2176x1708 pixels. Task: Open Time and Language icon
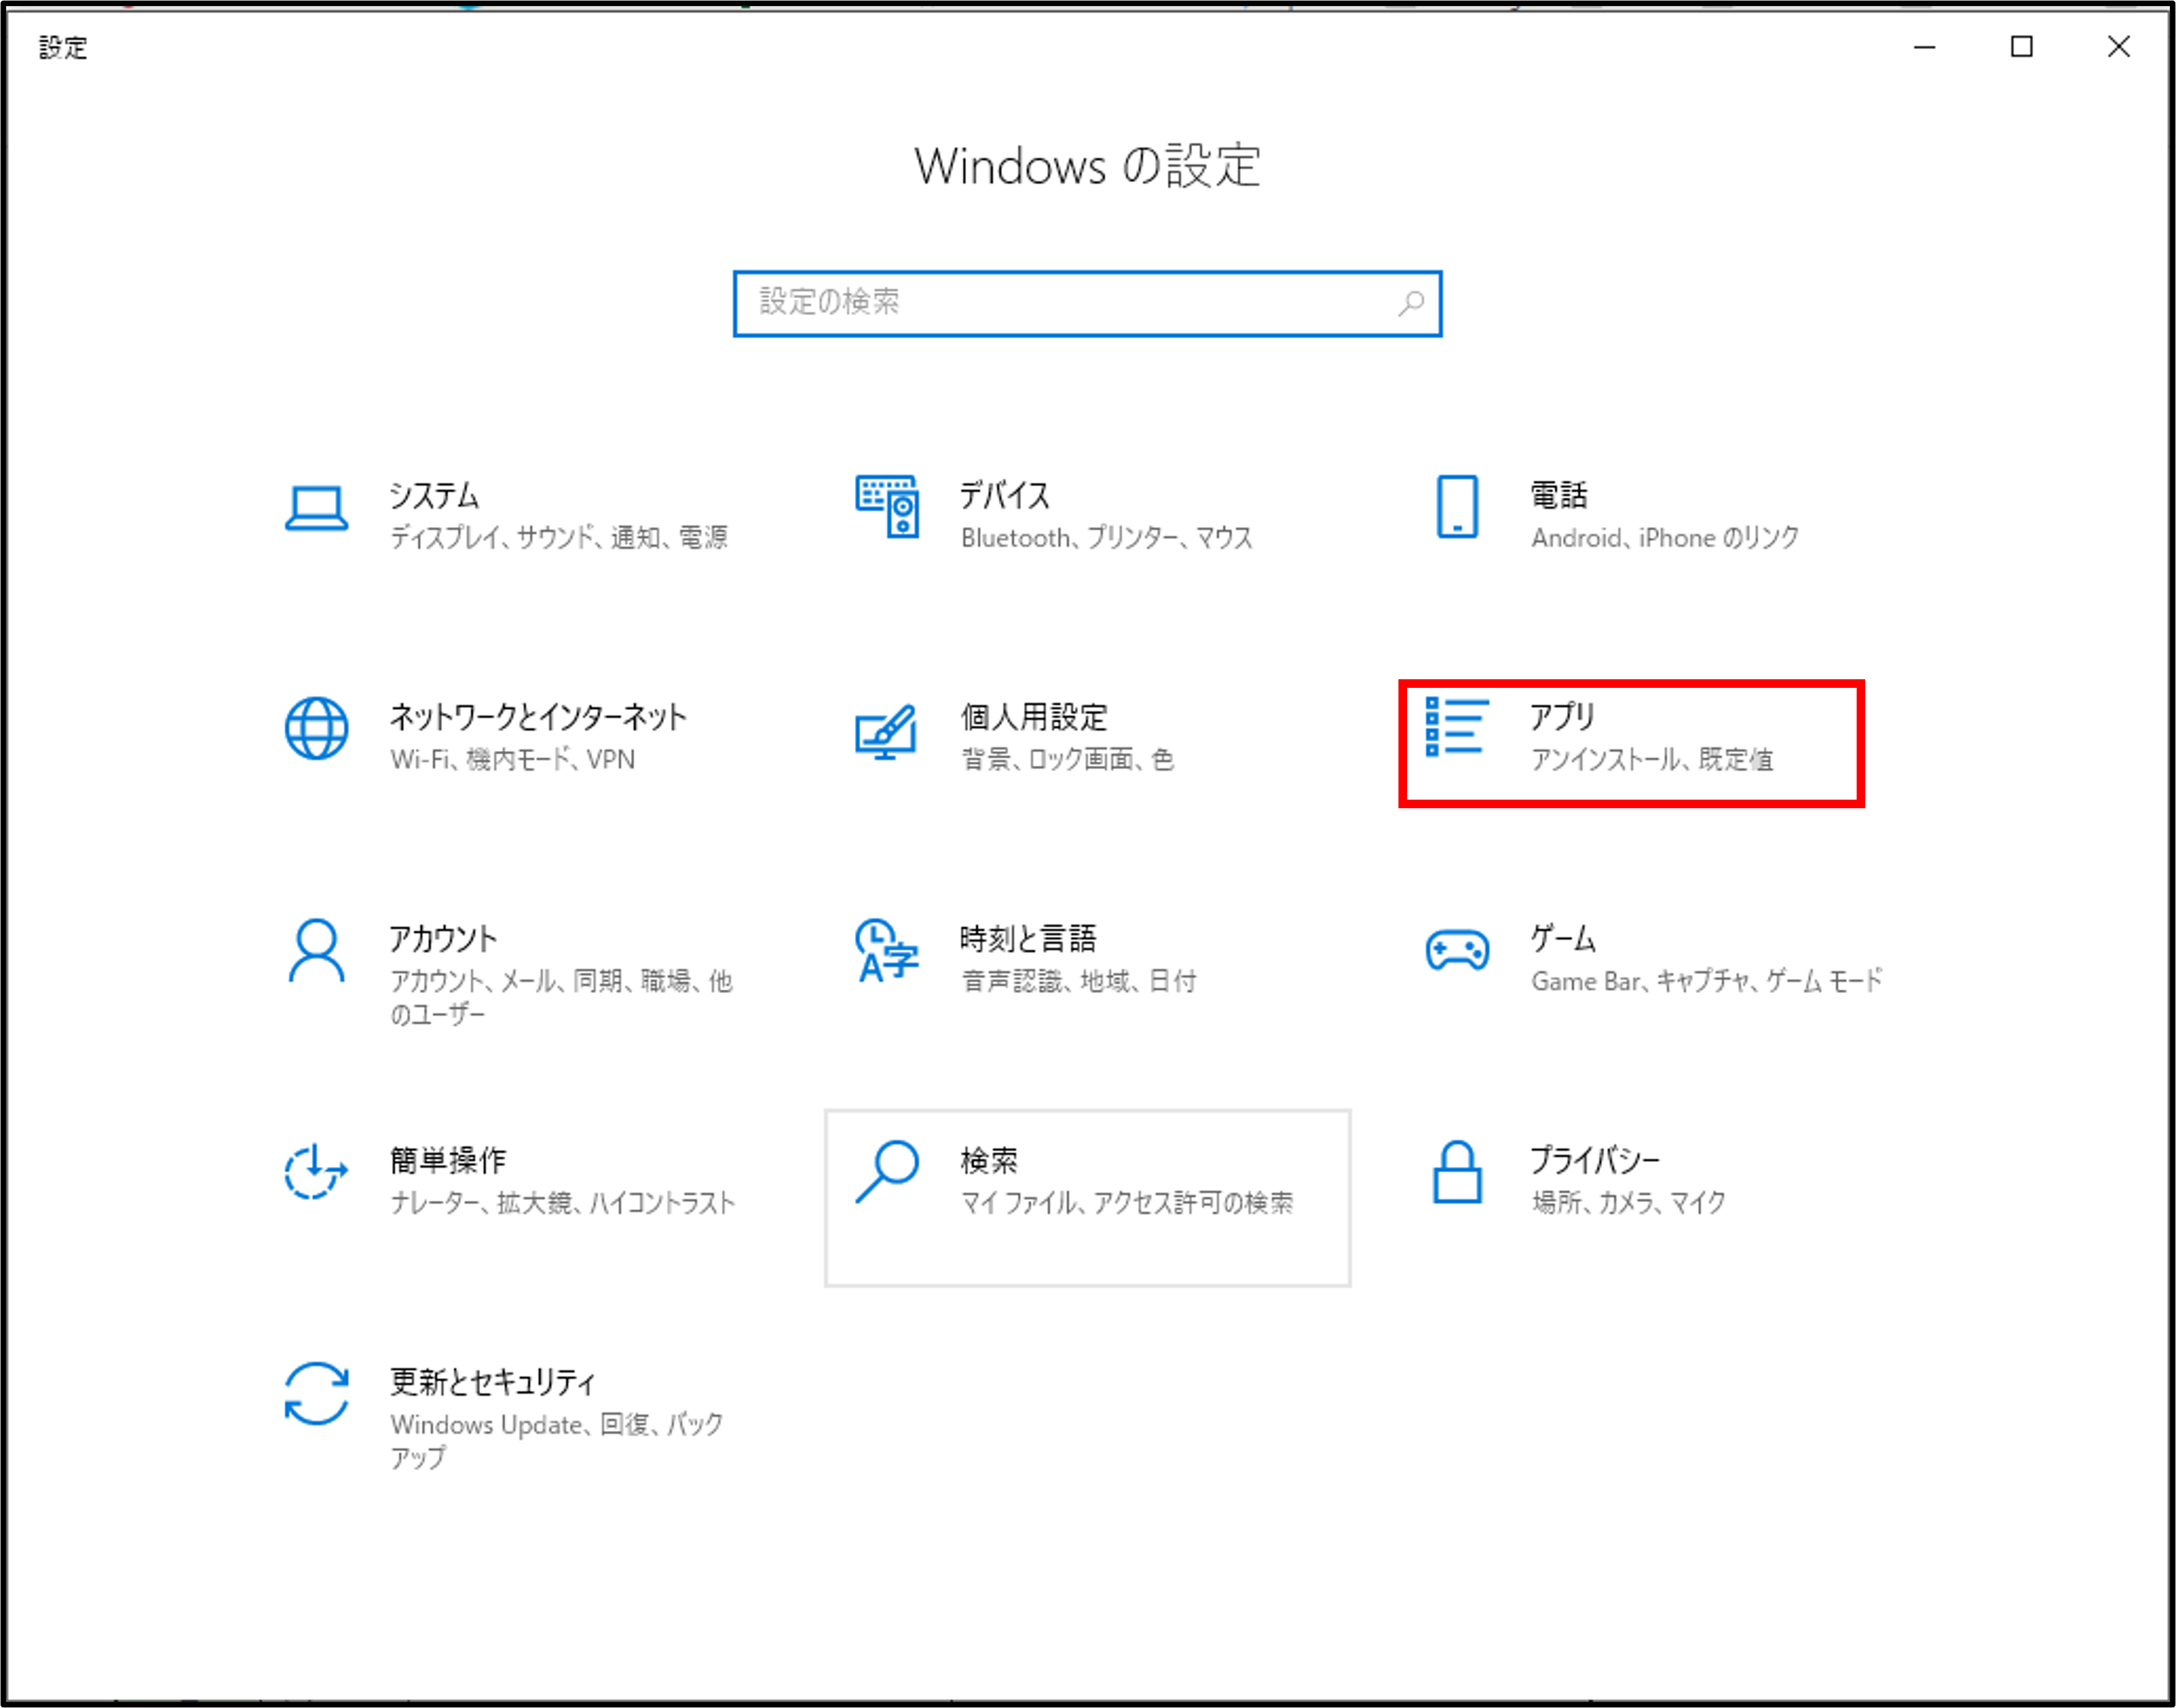point(886,951)
